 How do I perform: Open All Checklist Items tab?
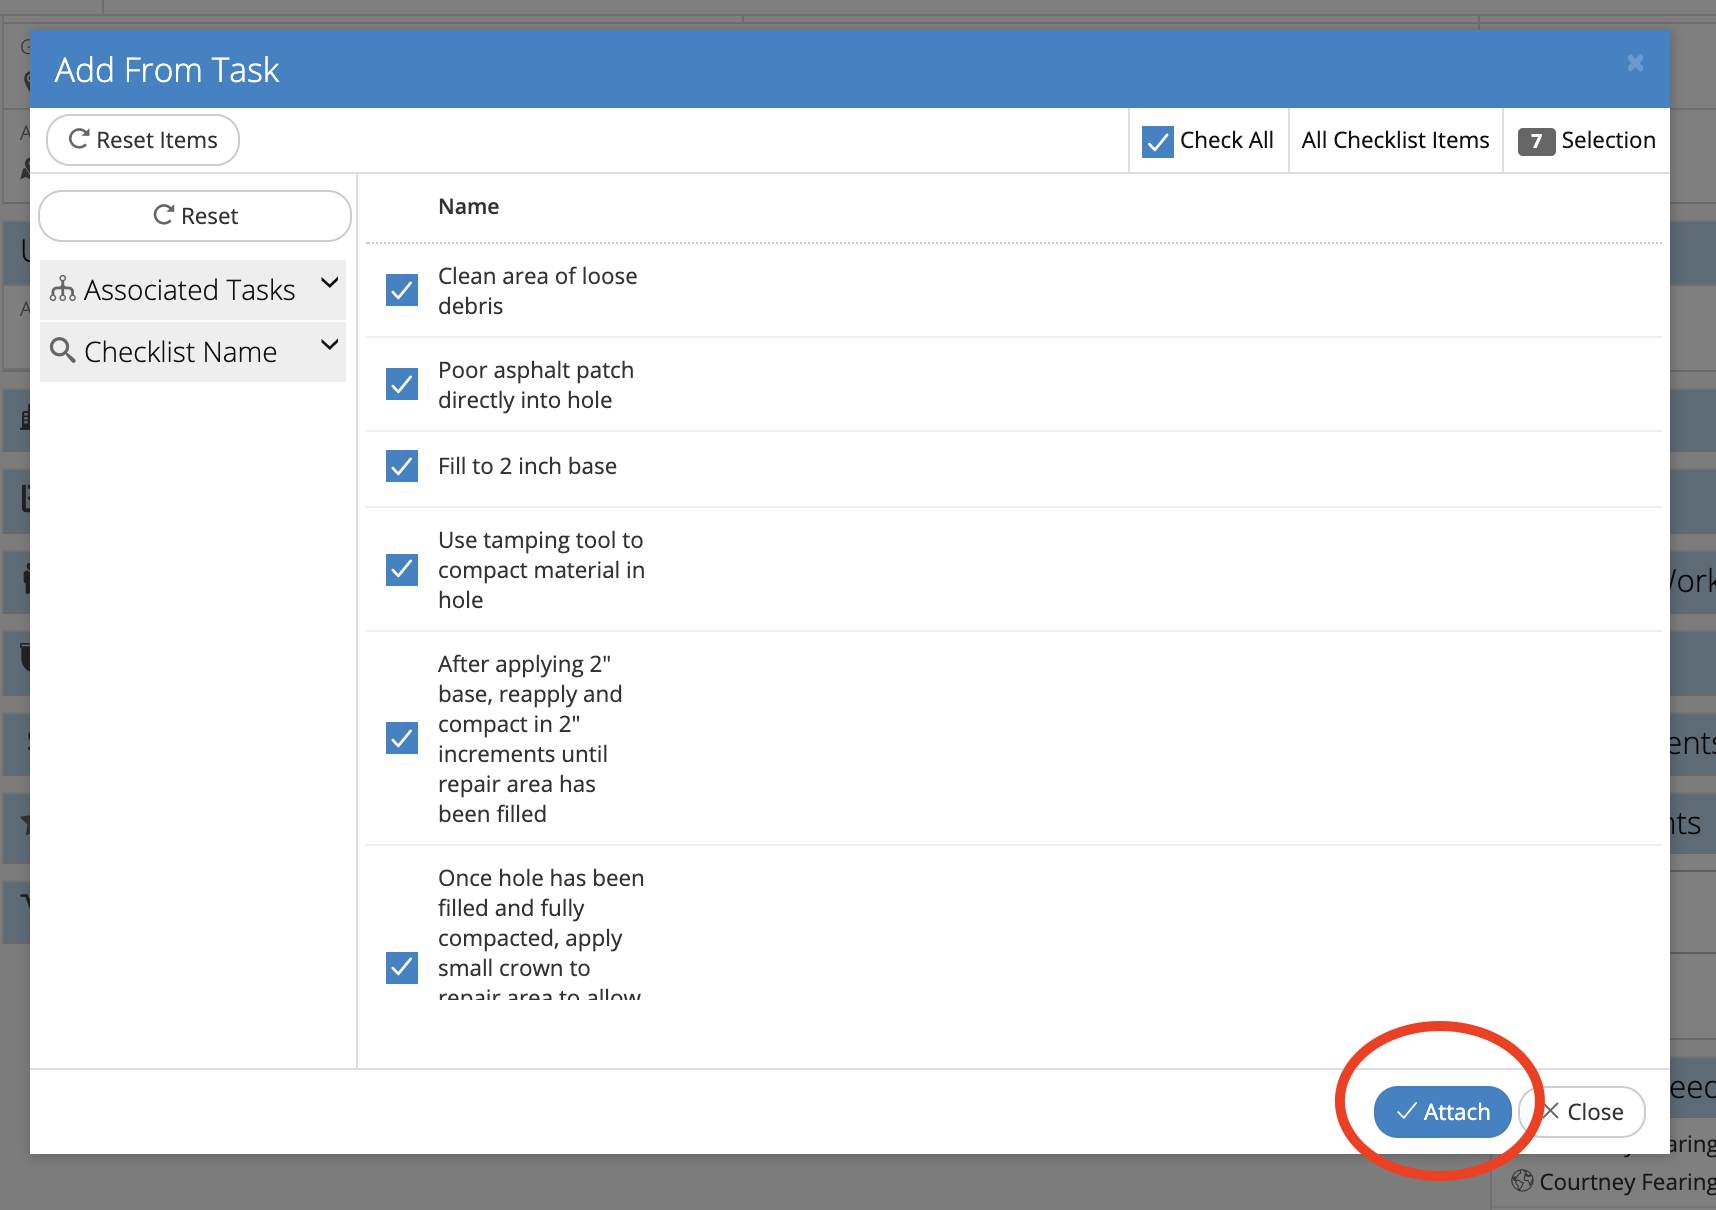(x=1395, y=140)
